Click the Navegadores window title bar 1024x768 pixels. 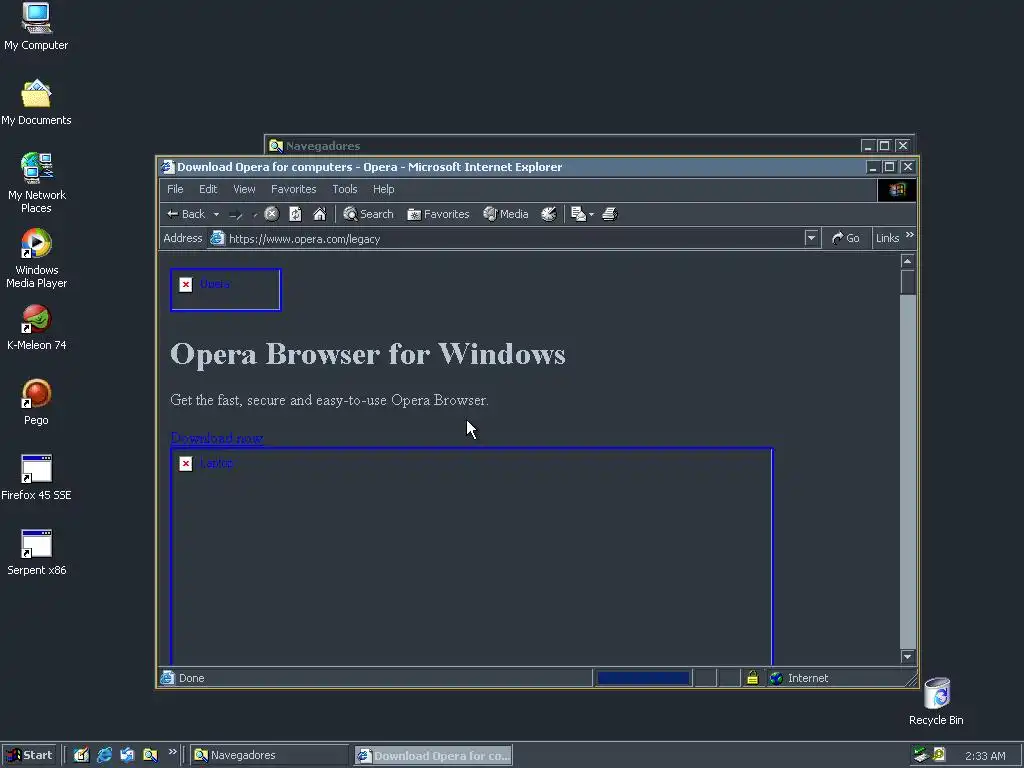click(562, 146)
